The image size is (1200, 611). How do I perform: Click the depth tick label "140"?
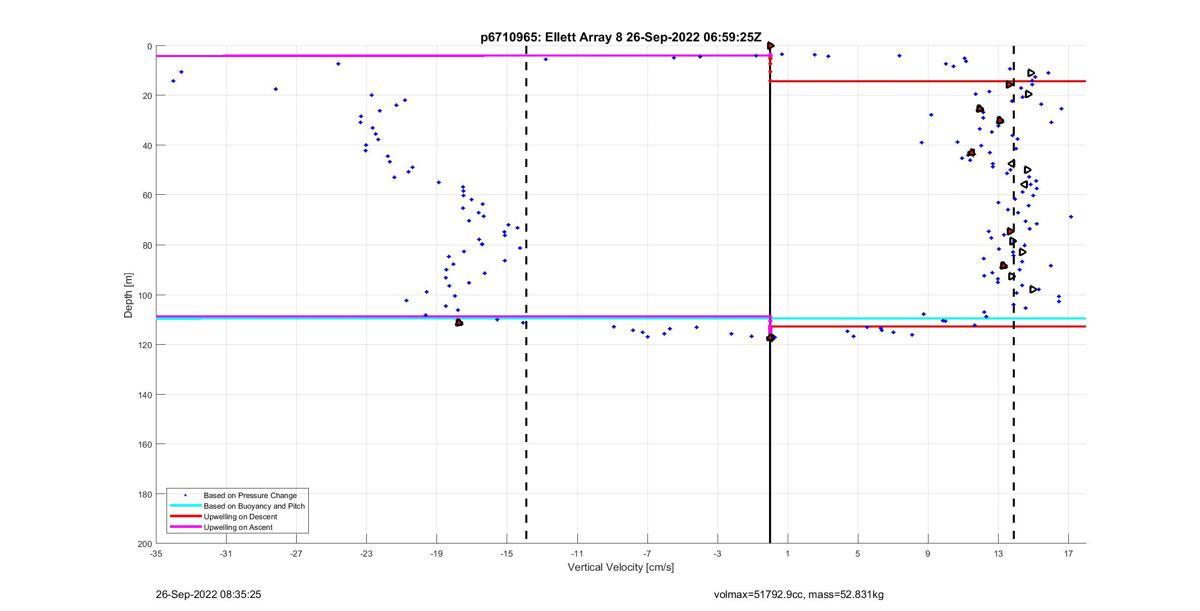pos(145,394)
